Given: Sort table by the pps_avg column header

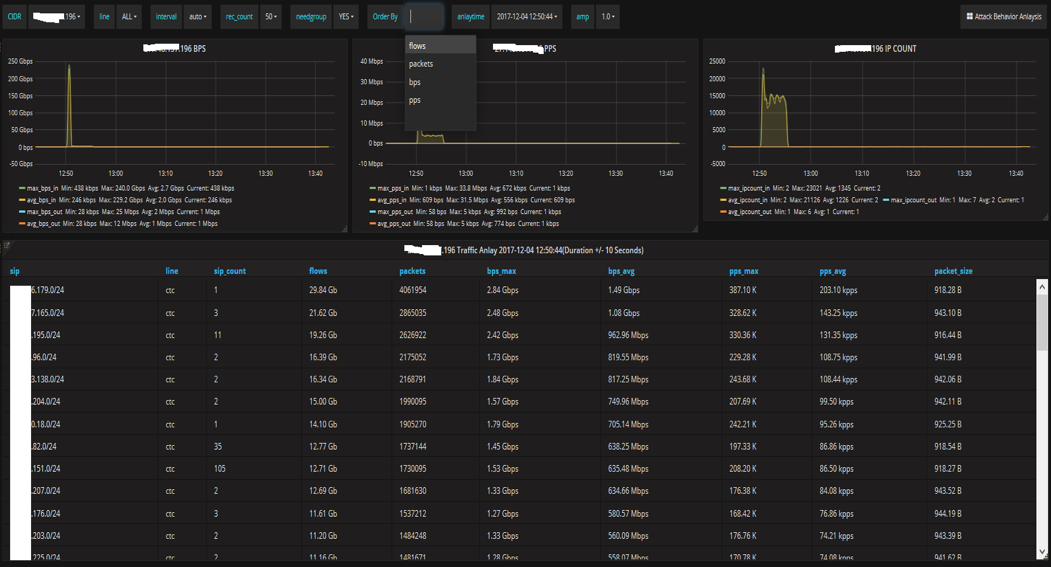Looking at the screenshot, I should tap(832, 271).
